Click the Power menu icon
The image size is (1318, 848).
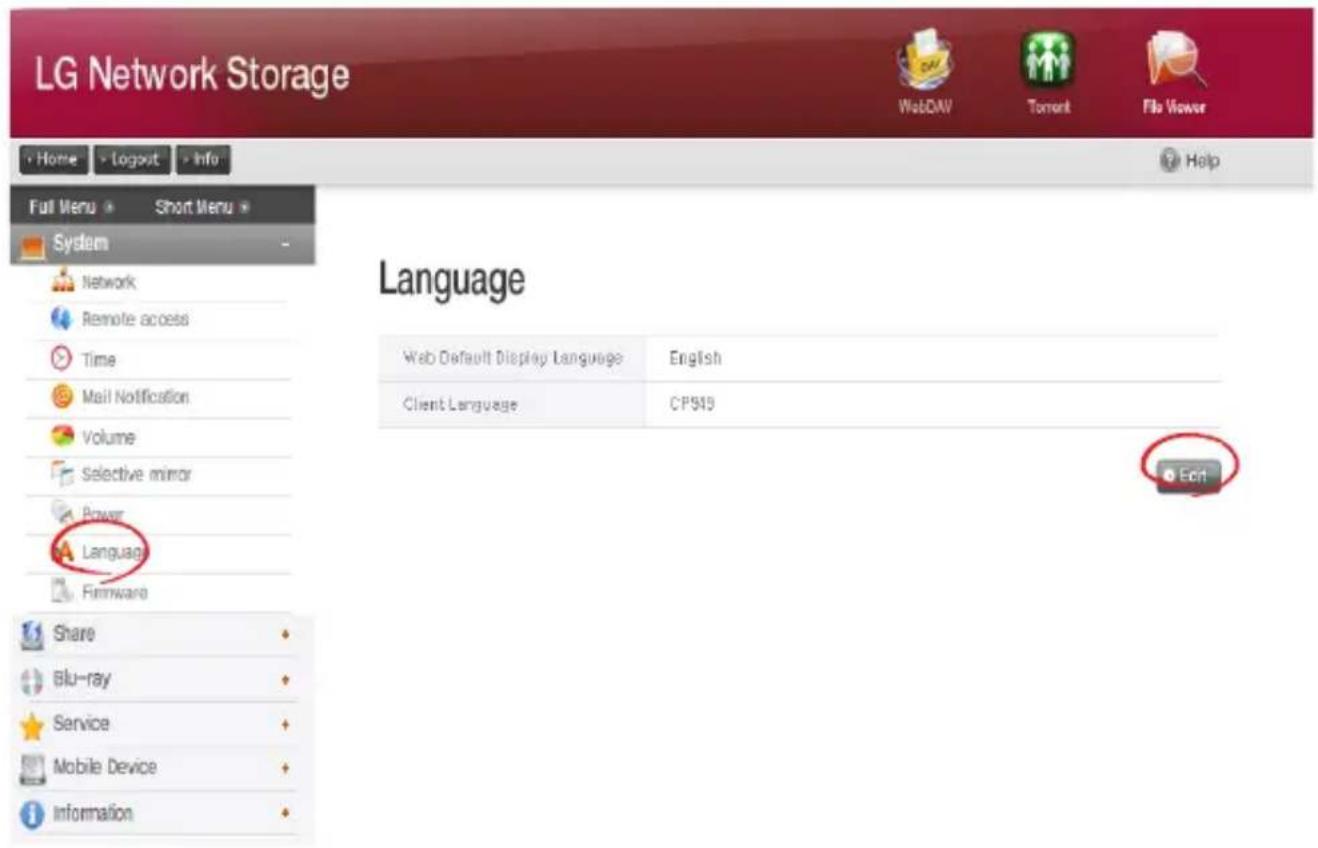pos(62,513)
